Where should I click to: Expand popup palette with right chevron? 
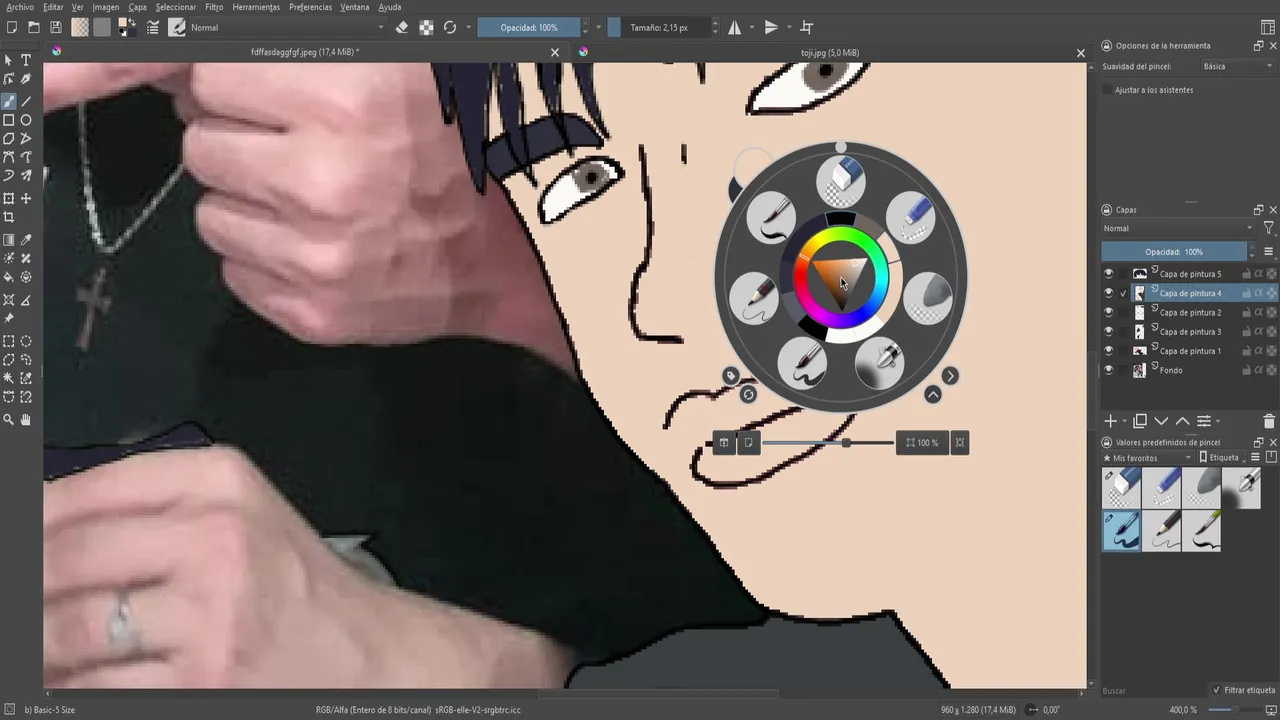coord(950,376)
